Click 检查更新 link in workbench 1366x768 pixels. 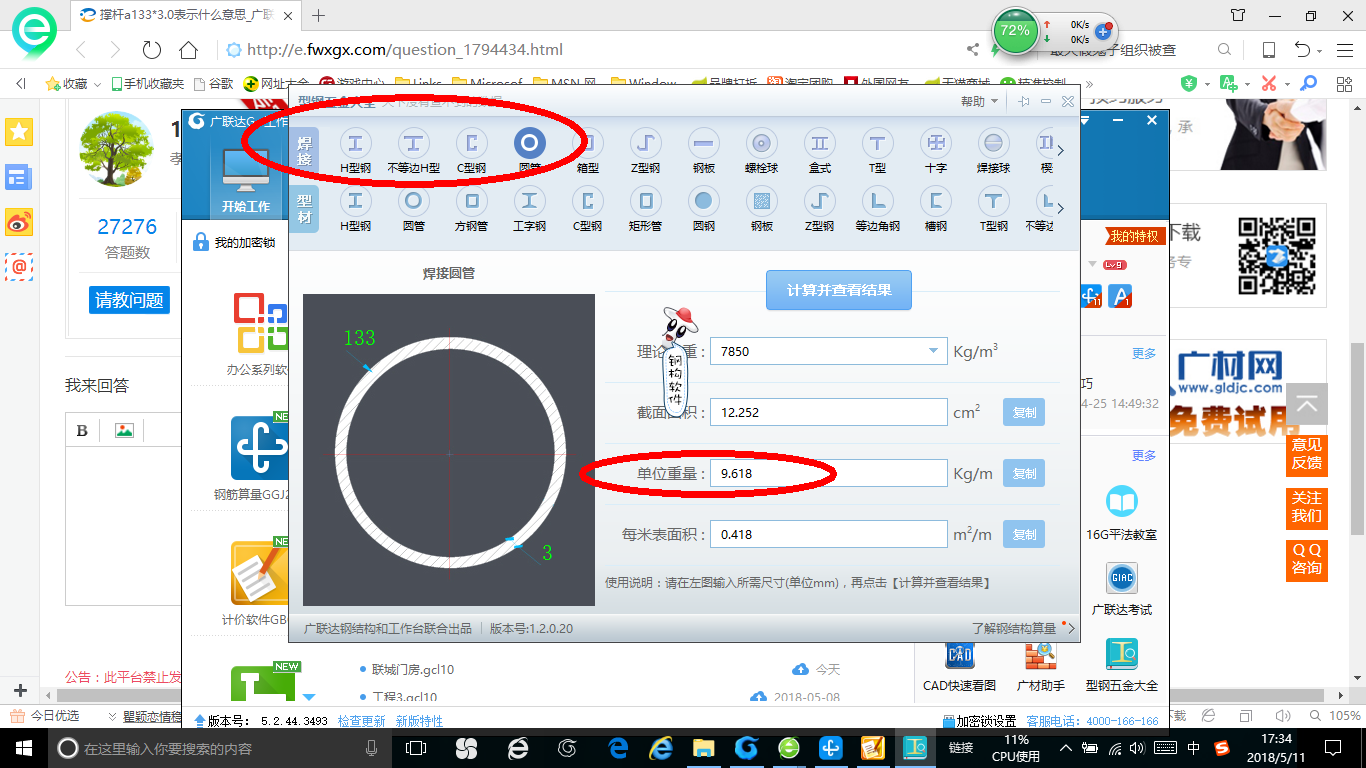pos(361,720)
